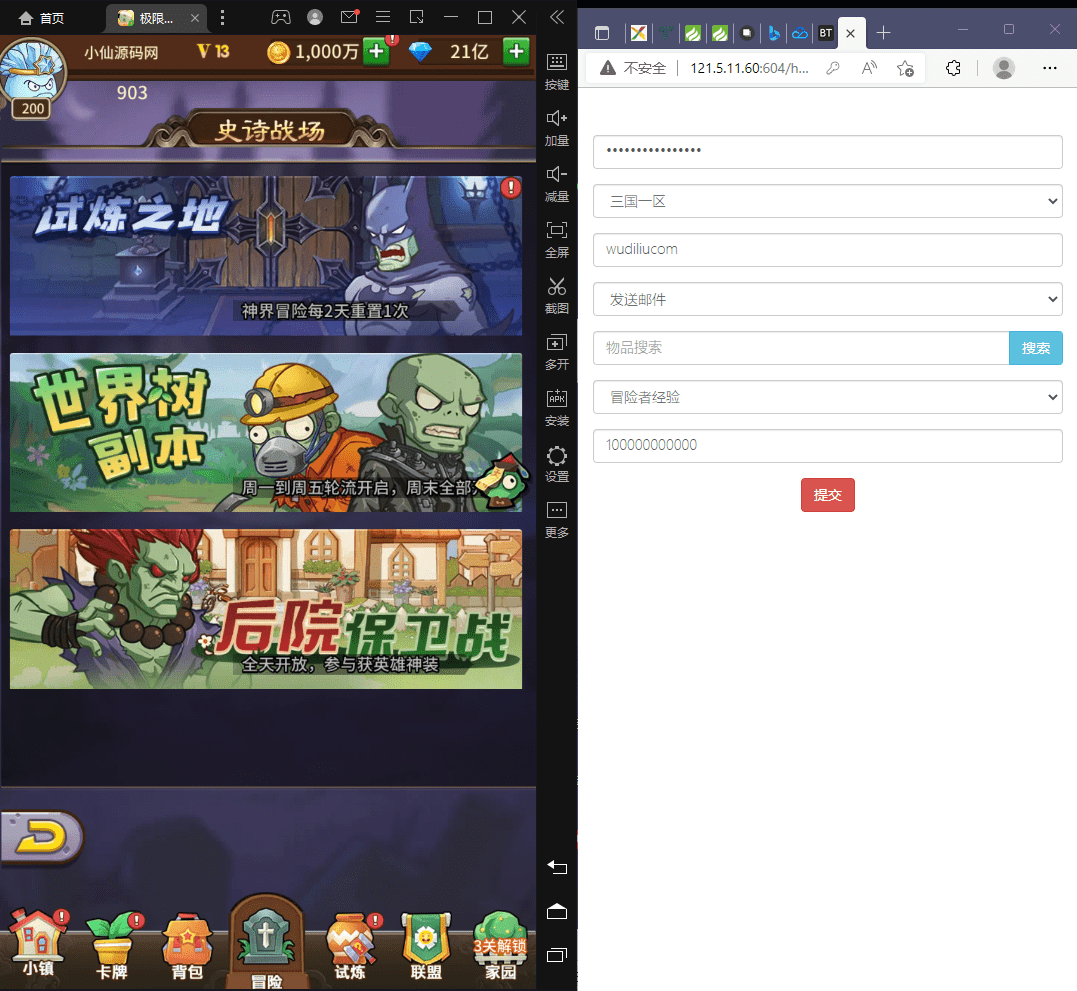Switch to the blue cloud browser tab
This screenshot has height=991, width=1077.
[x=800, y=33]
